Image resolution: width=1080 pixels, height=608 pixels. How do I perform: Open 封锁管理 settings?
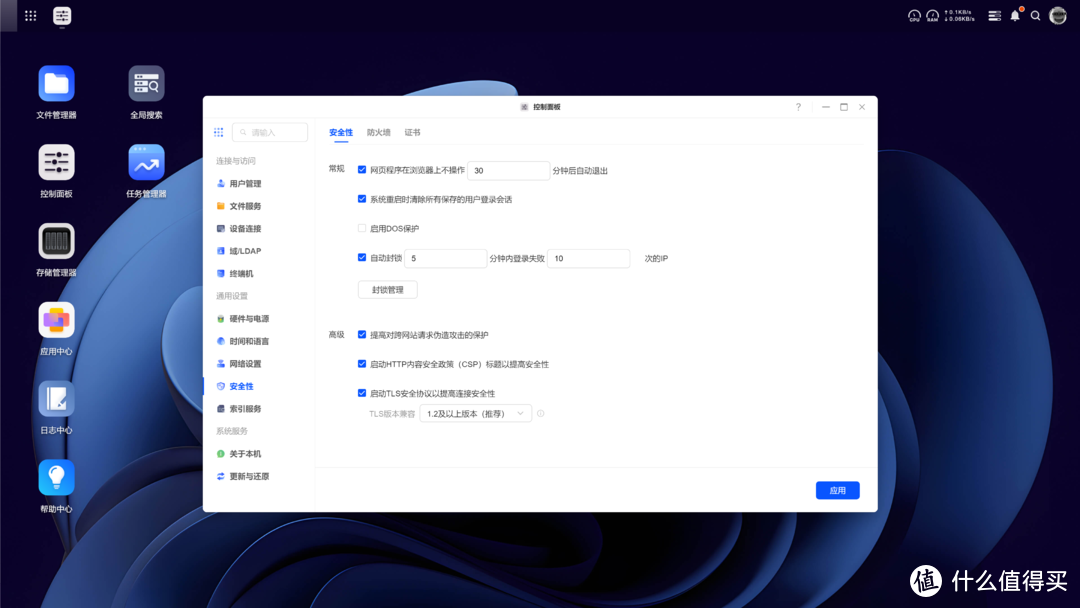(x=387, y=289)
